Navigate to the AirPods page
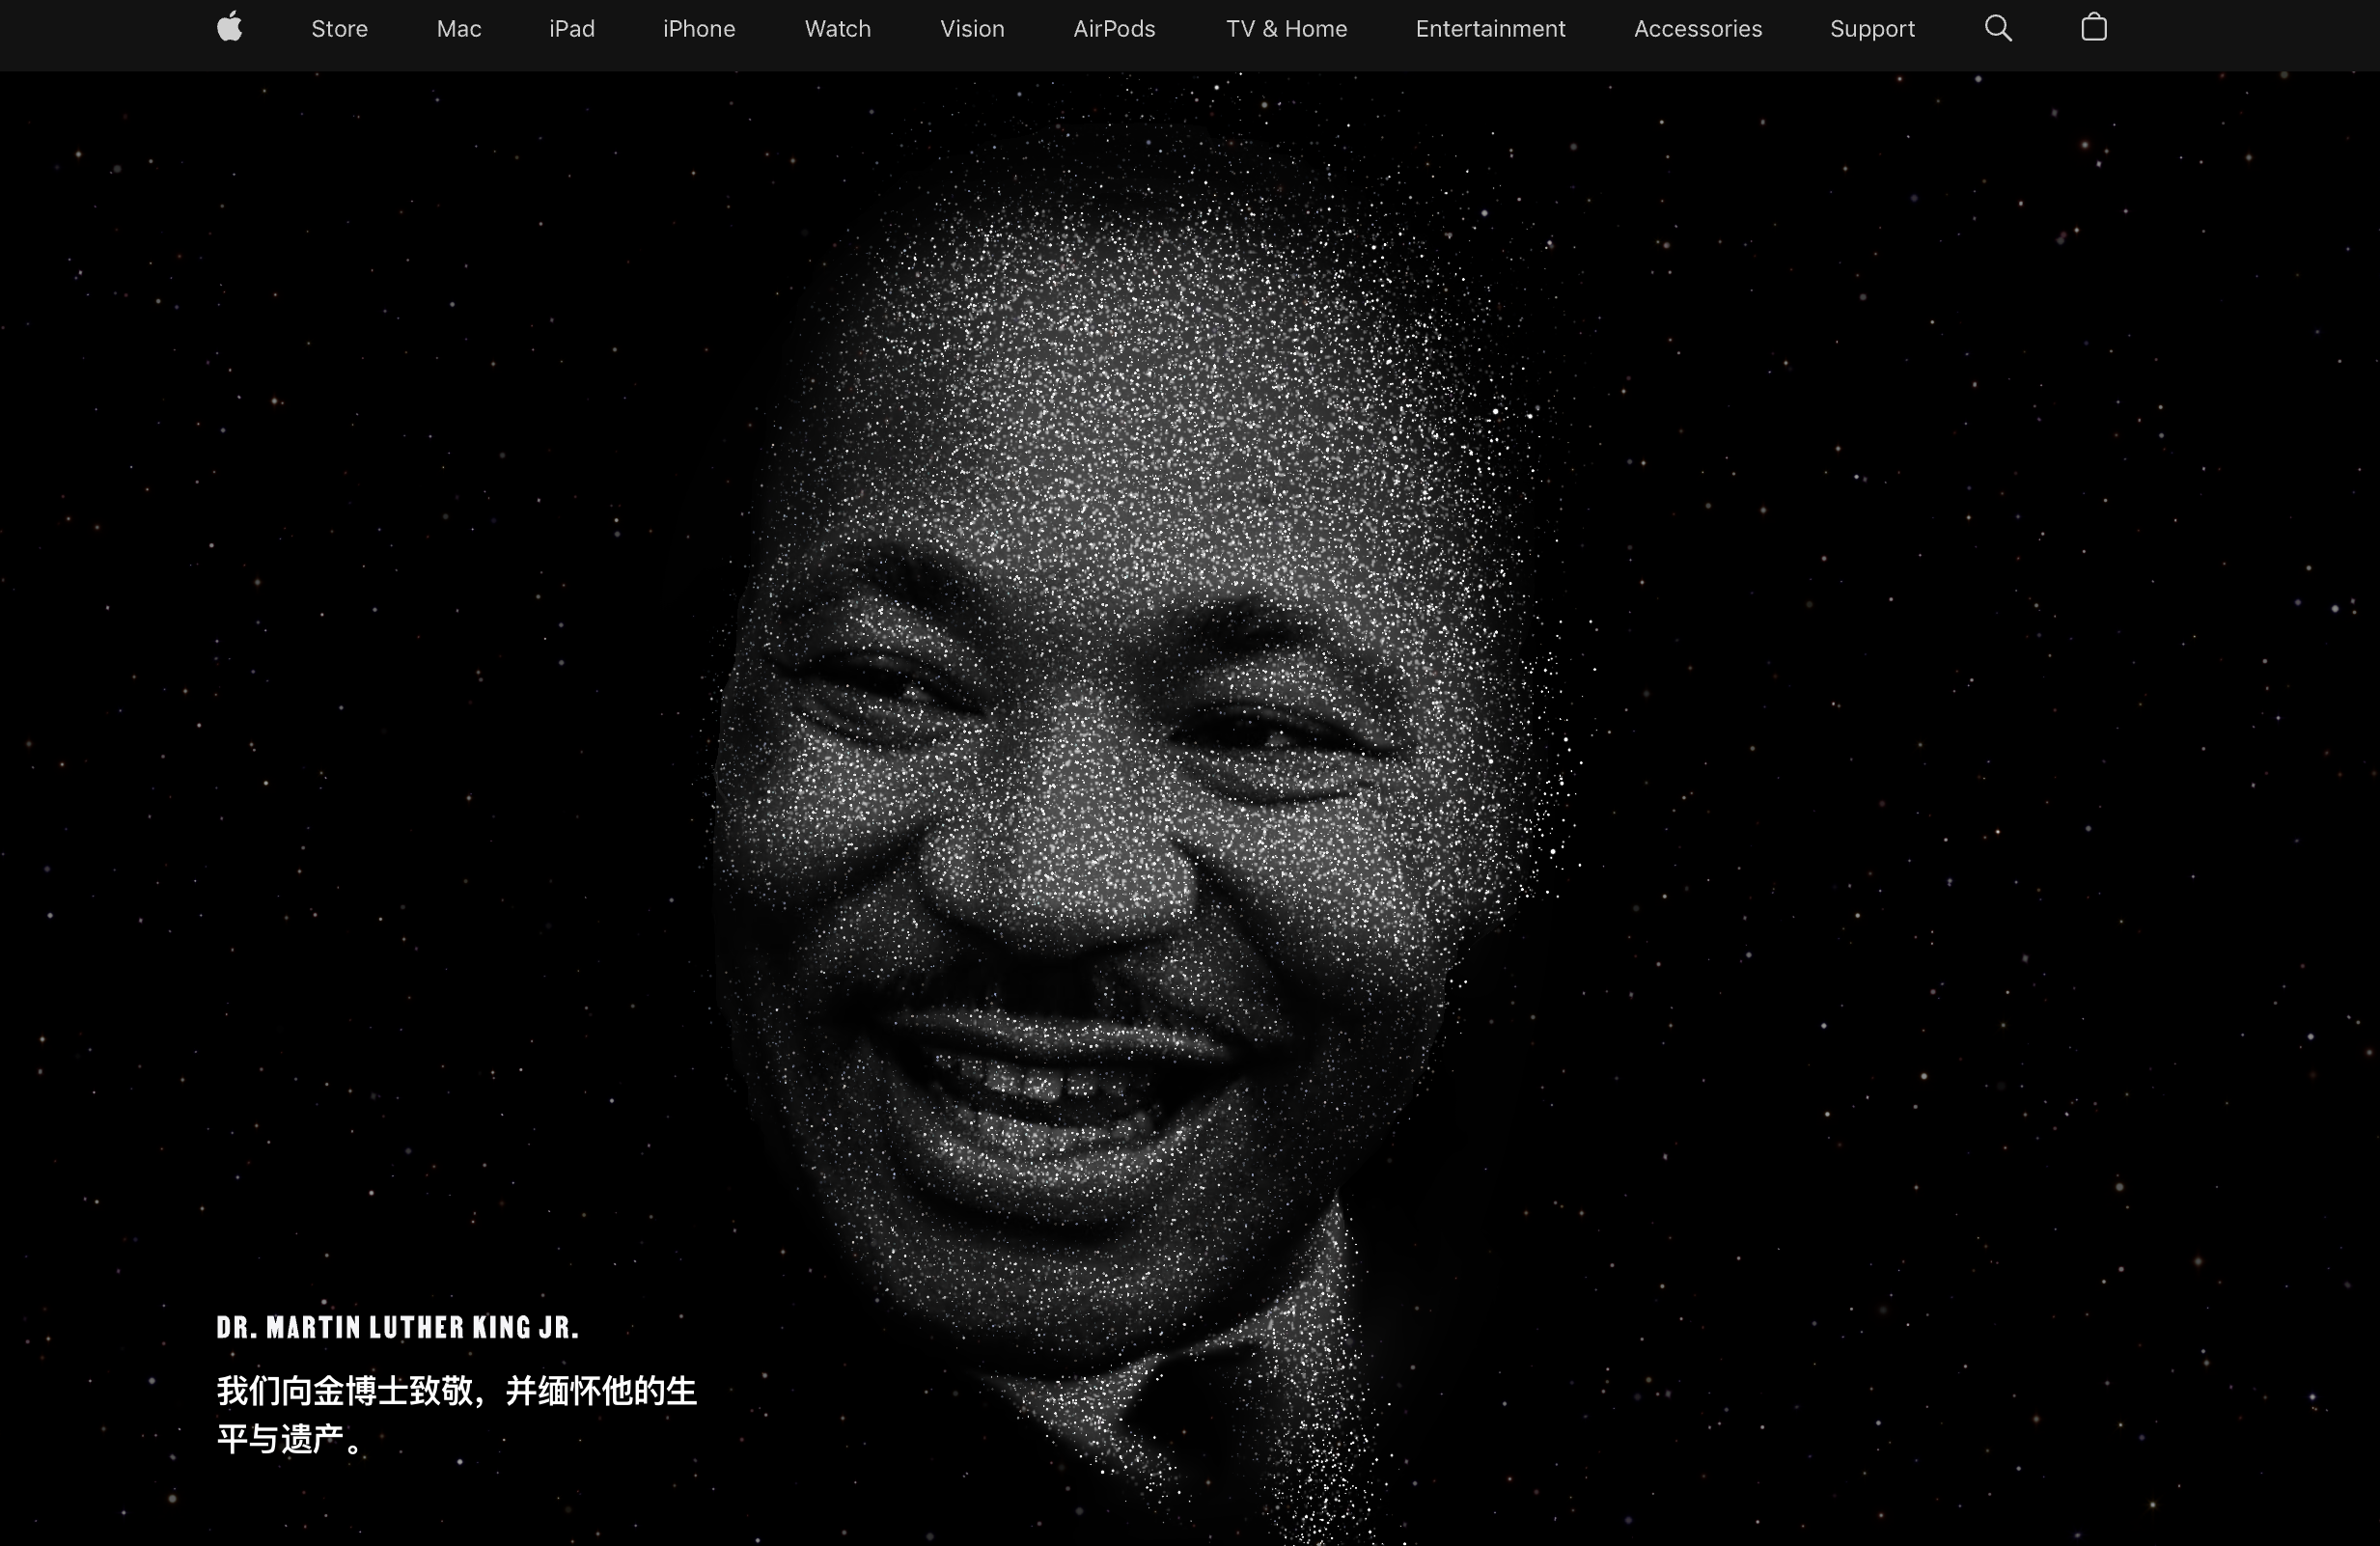The image size is (2380, 1546). [x=1114, y=29]
